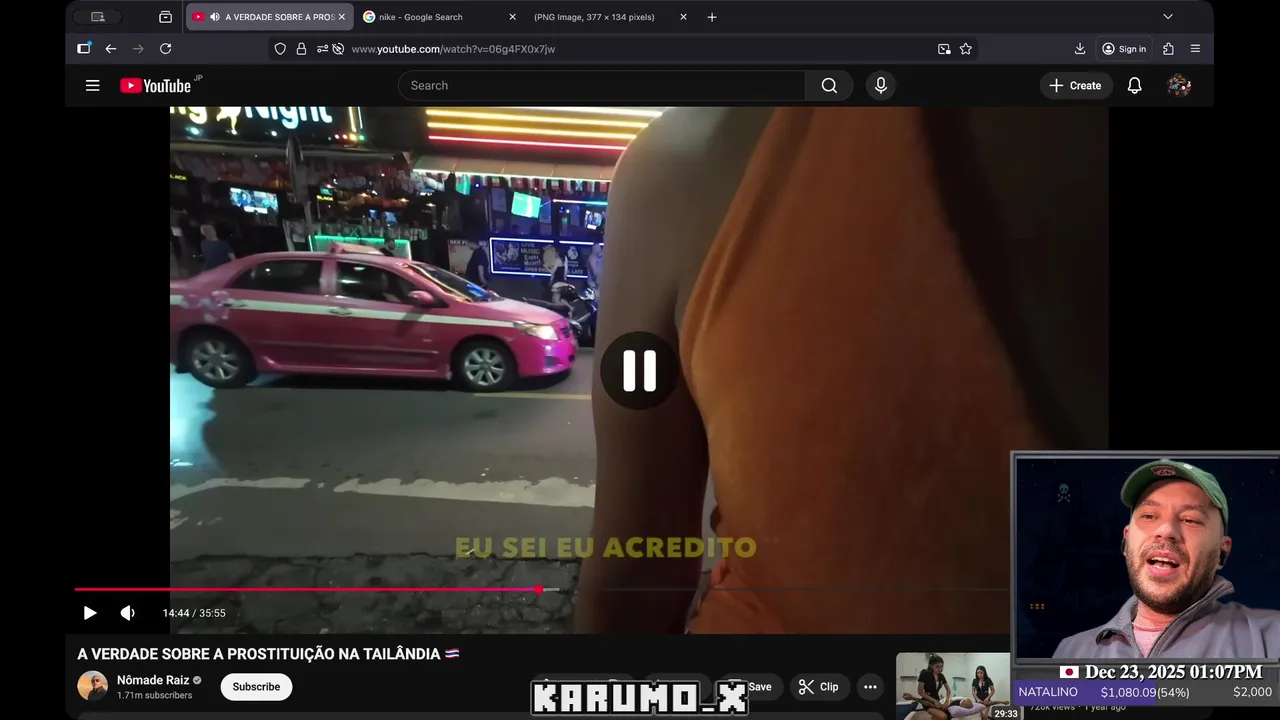Screen dimensions: 1280x720
Task: Close the nike Google Search tab
Action: click(x=512, y=17)
